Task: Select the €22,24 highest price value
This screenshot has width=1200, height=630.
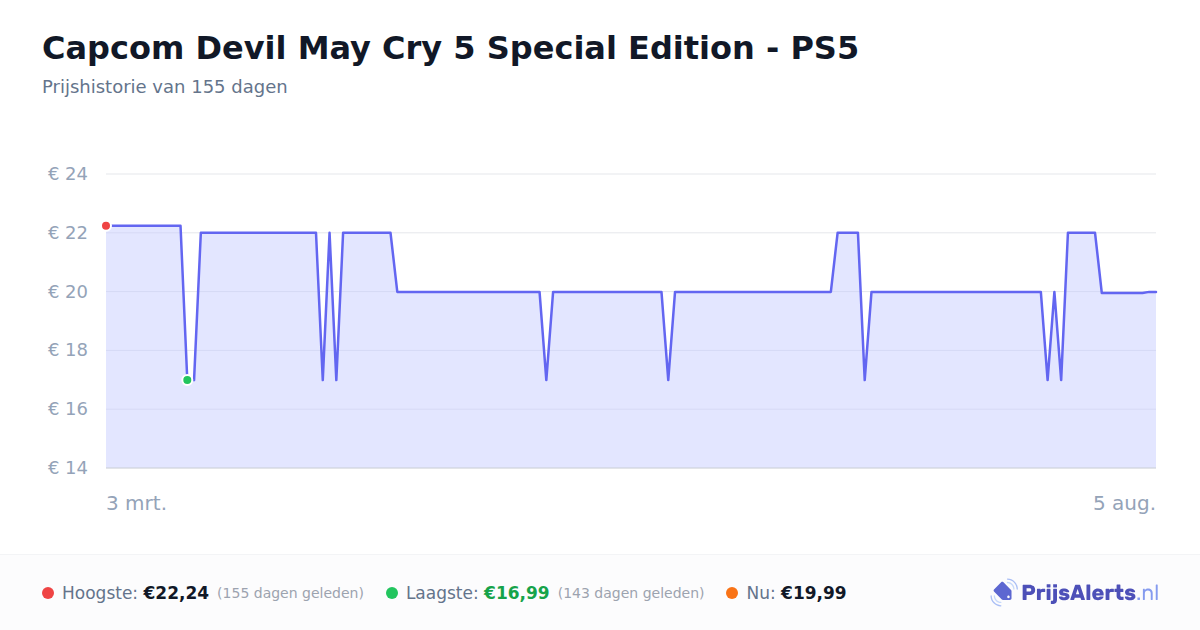Action: tap(176, 593)
